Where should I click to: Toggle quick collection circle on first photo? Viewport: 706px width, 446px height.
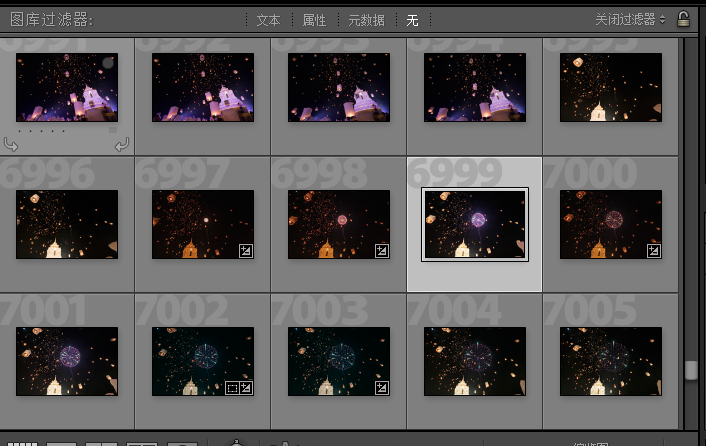point(108,63)
